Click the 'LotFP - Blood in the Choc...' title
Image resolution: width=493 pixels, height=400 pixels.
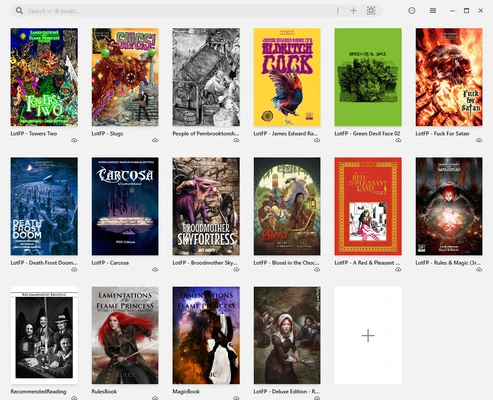[x=286, y=263]
